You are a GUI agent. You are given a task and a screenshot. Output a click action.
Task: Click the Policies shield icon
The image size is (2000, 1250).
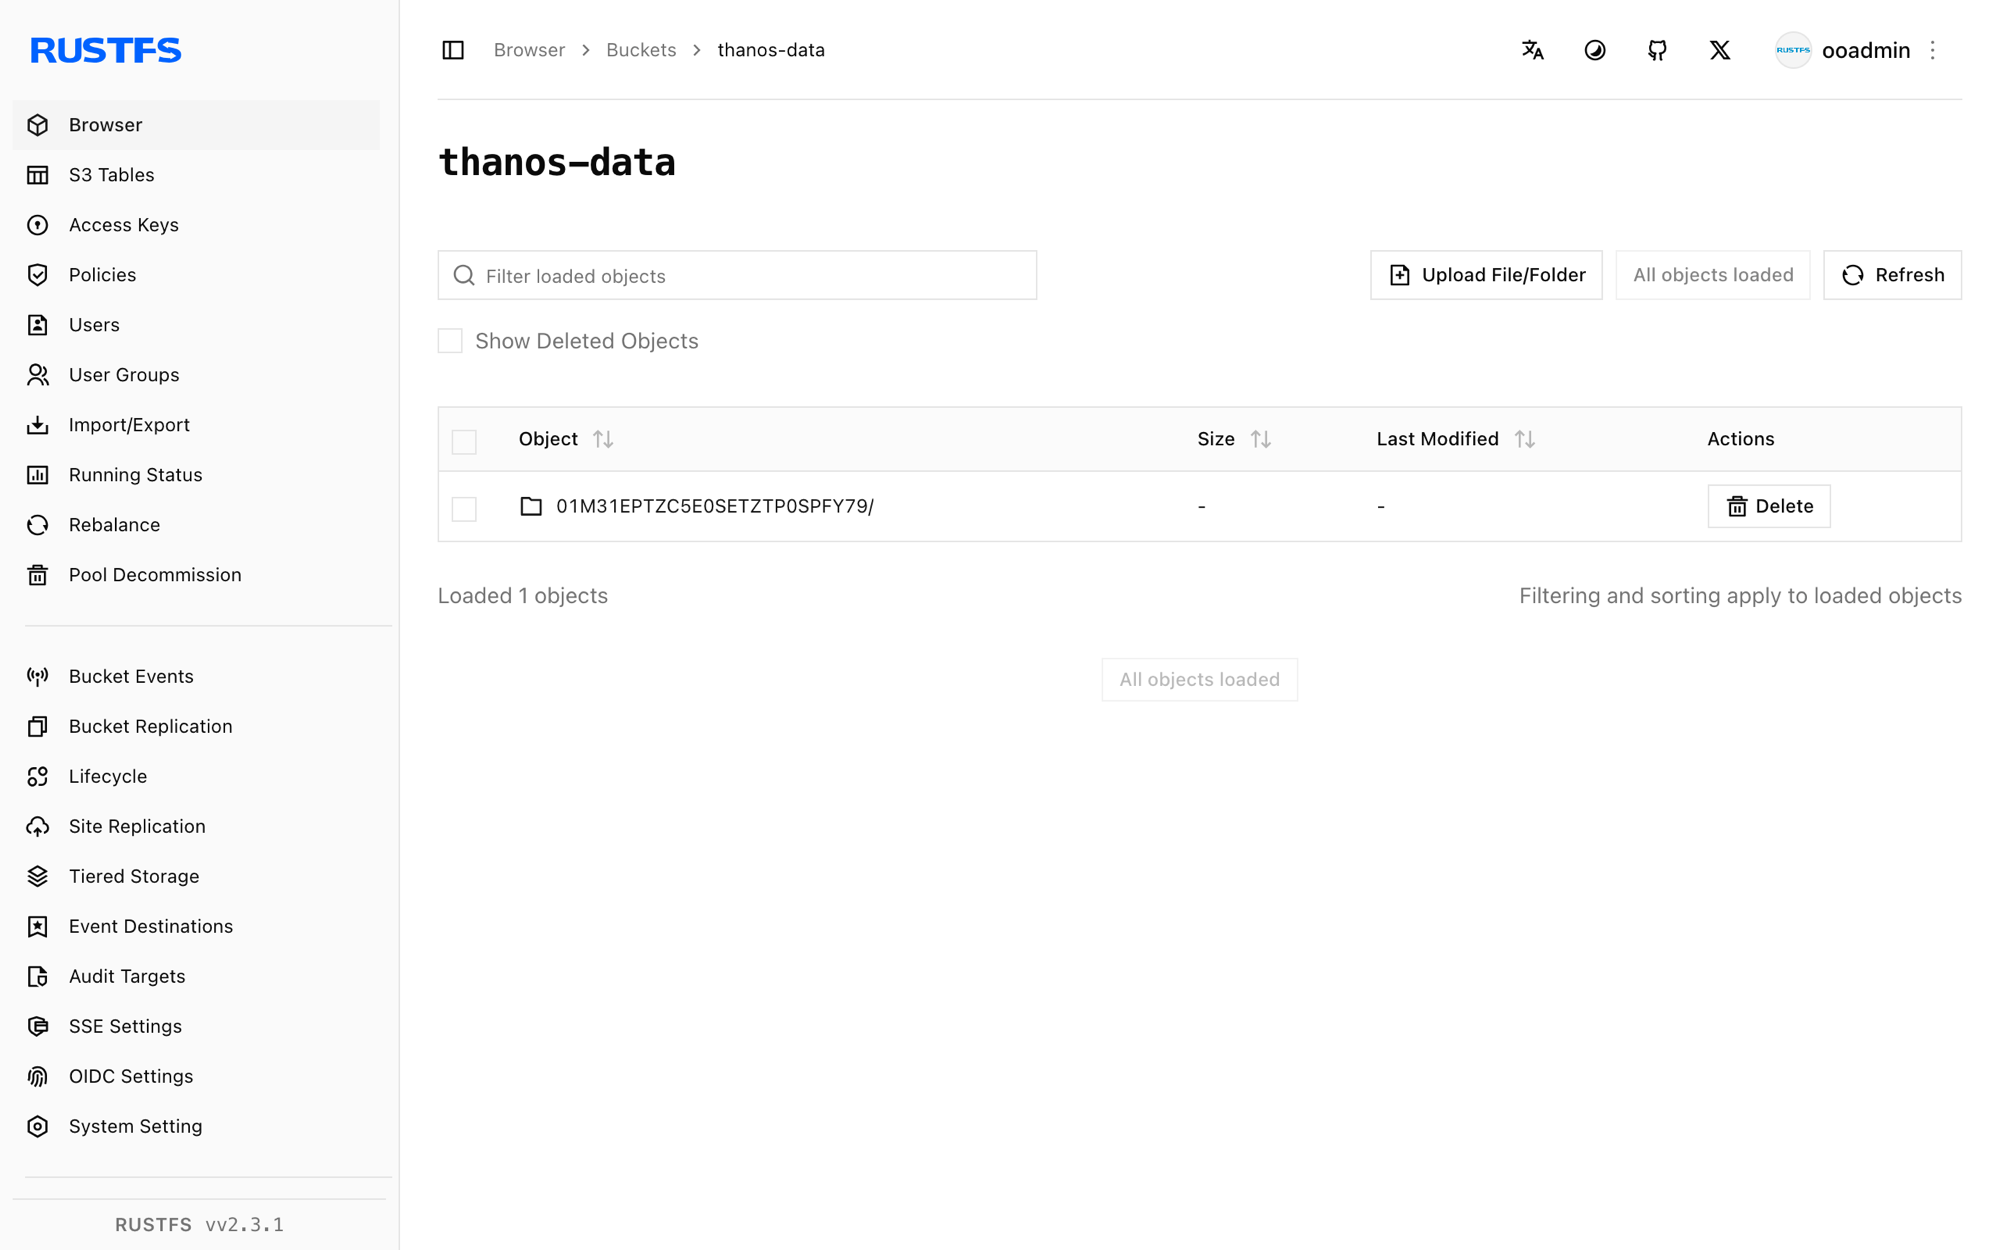point(38,275)
